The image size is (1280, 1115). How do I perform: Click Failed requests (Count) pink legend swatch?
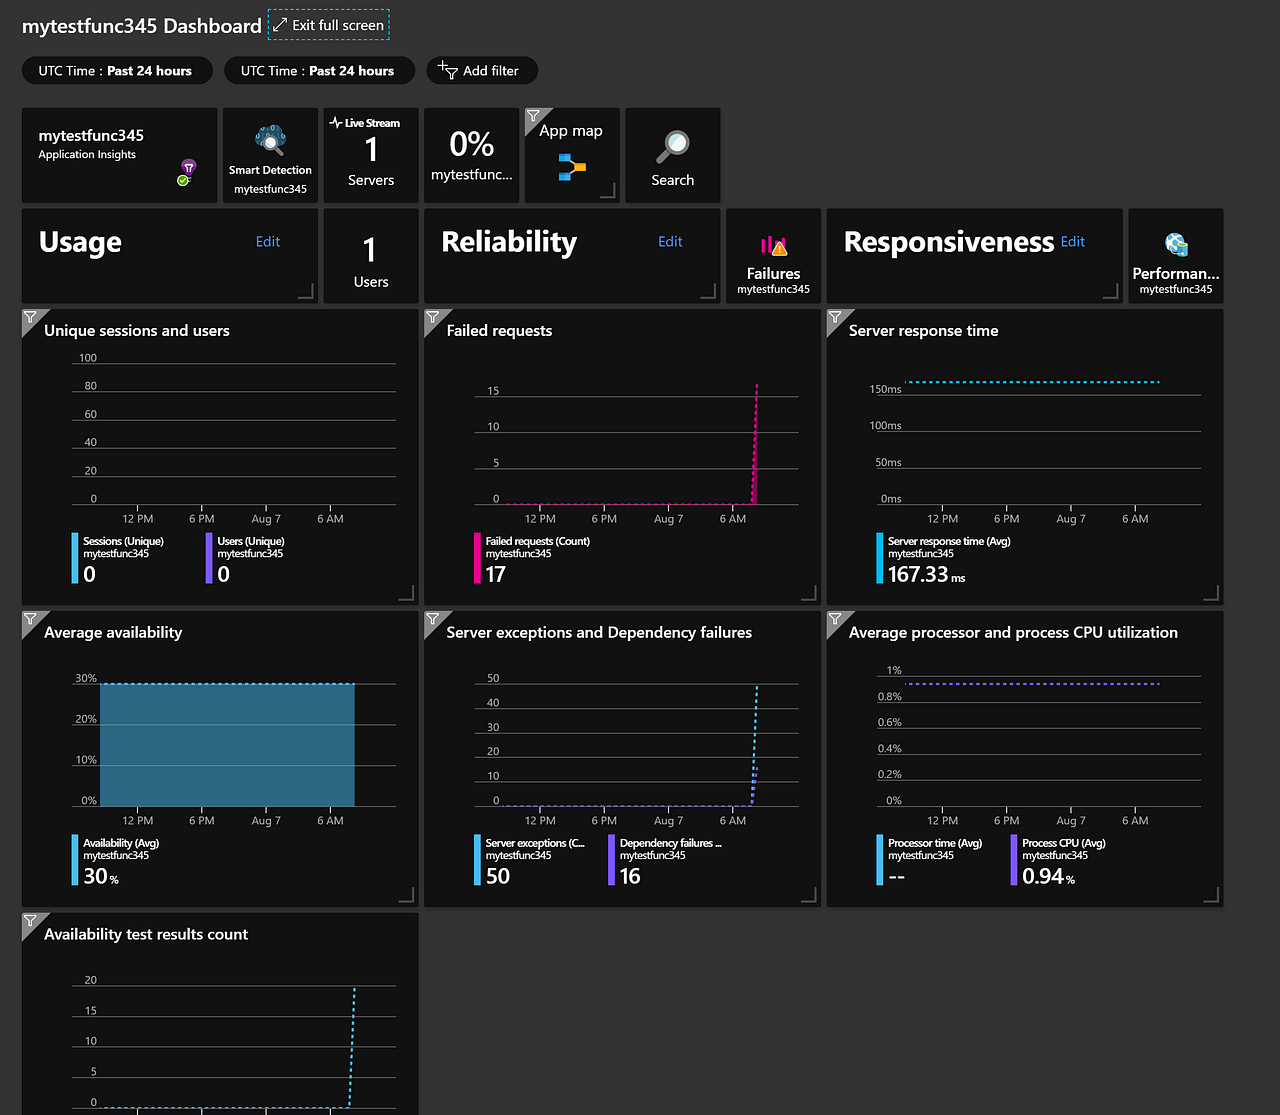click(477, 558)
